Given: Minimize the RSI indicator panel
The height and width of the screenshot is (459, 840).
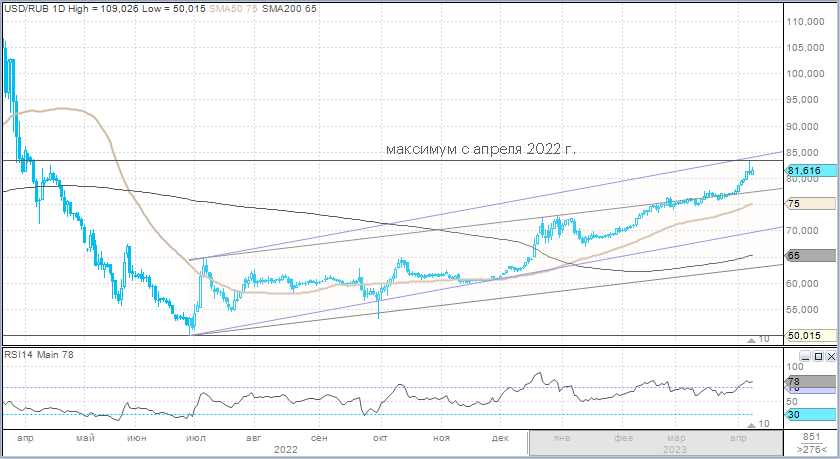Looking at the screenshot, I should [806, 355].
